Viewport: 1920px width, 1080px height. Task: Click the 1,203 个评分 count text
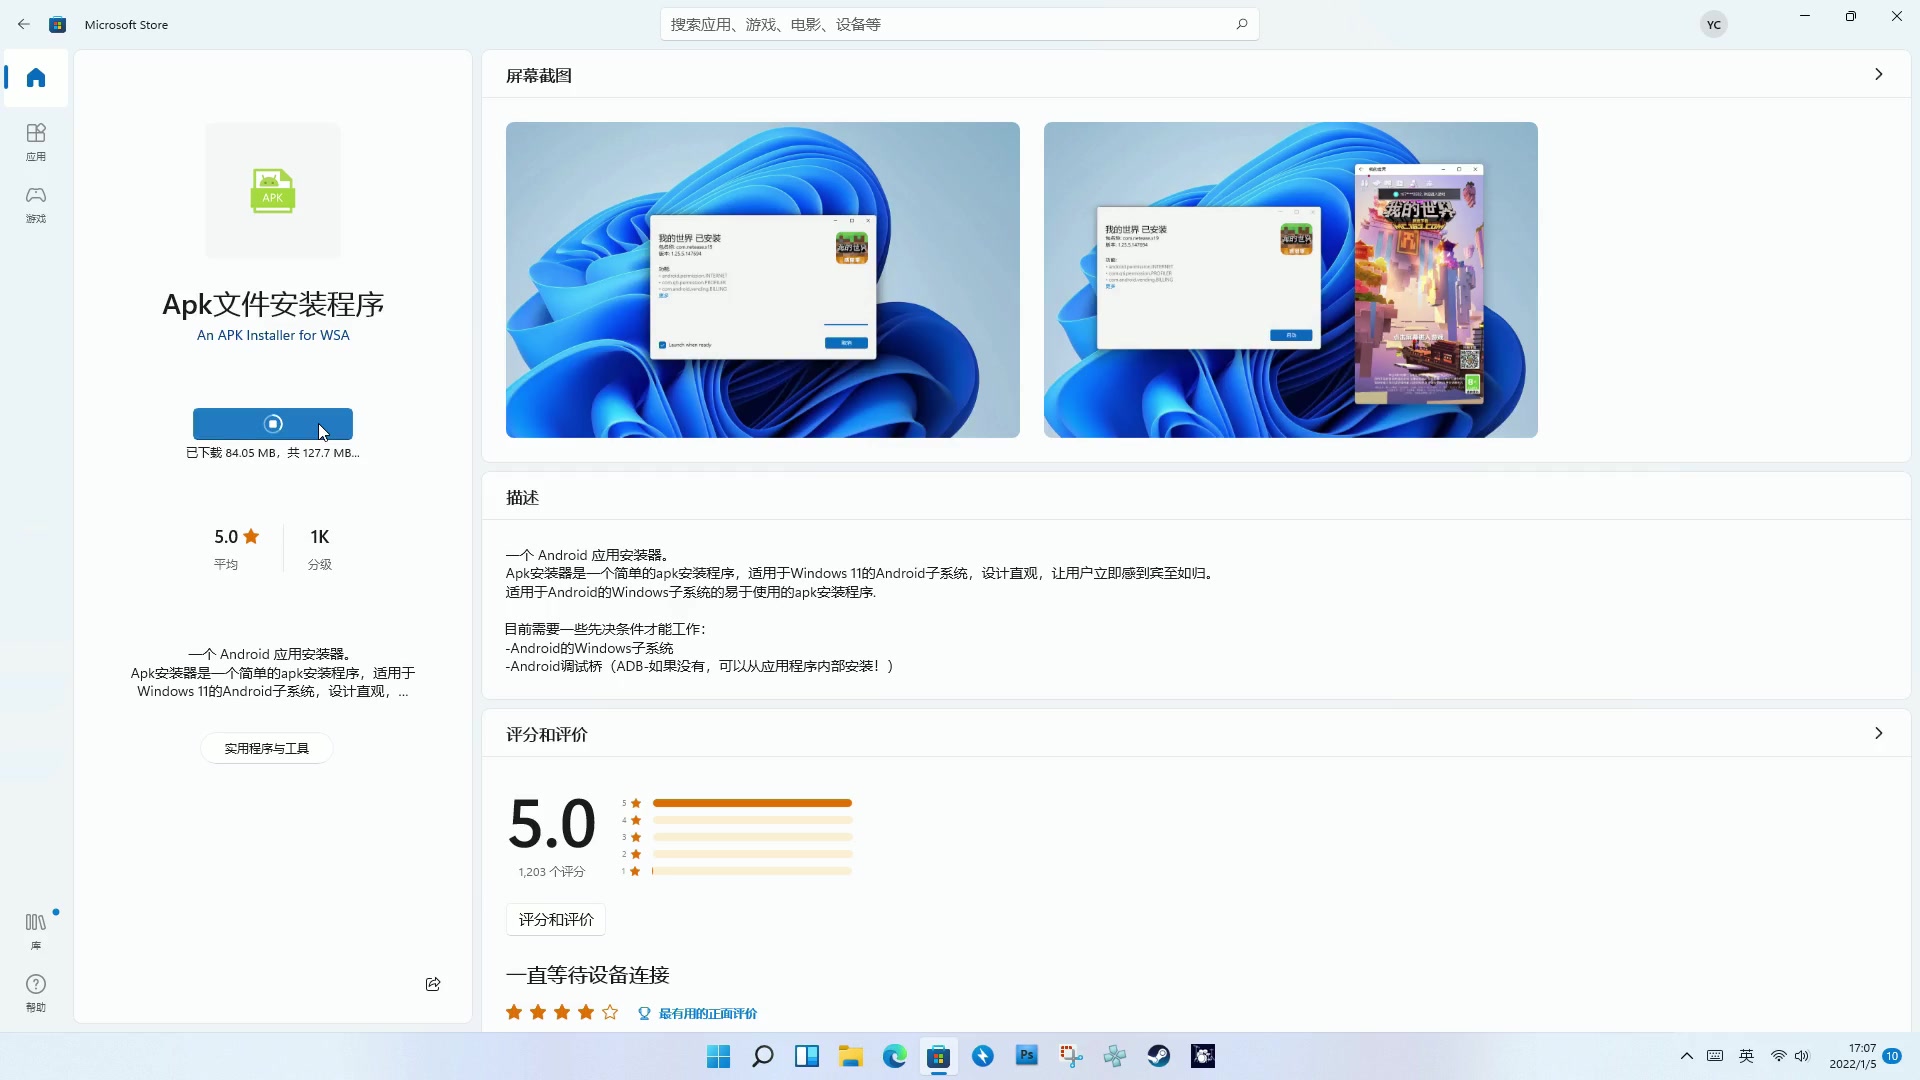pos(551,872)
